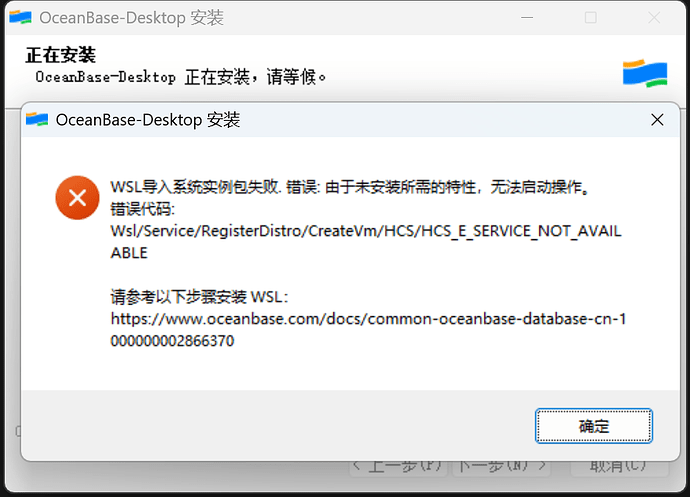
Task: Click the installer window's title bar OceanBase icon
Action: click(19, 18)
